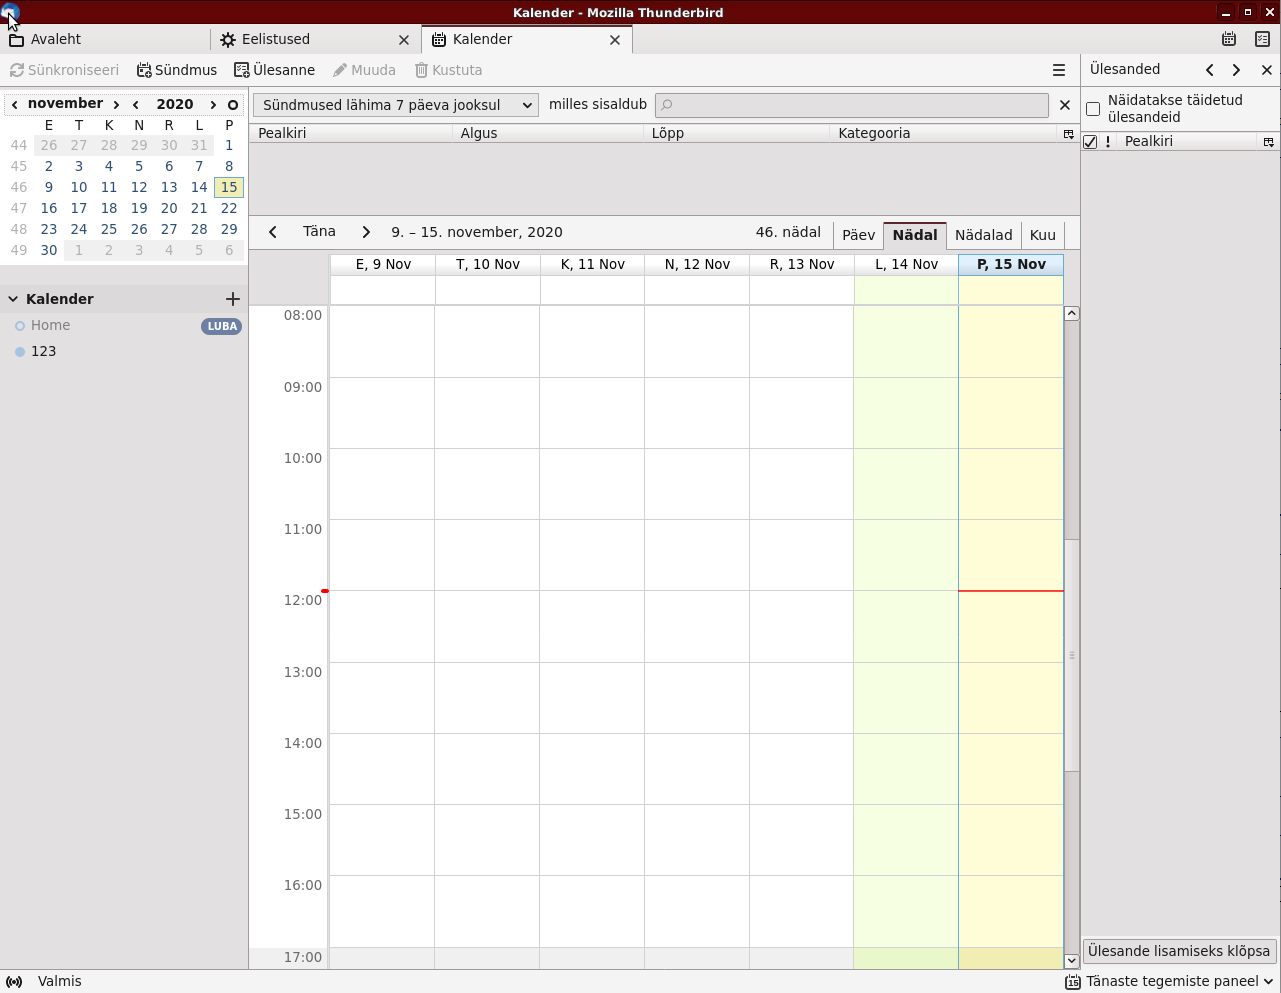Go to previous year in mini calendar

click(136, 104)
